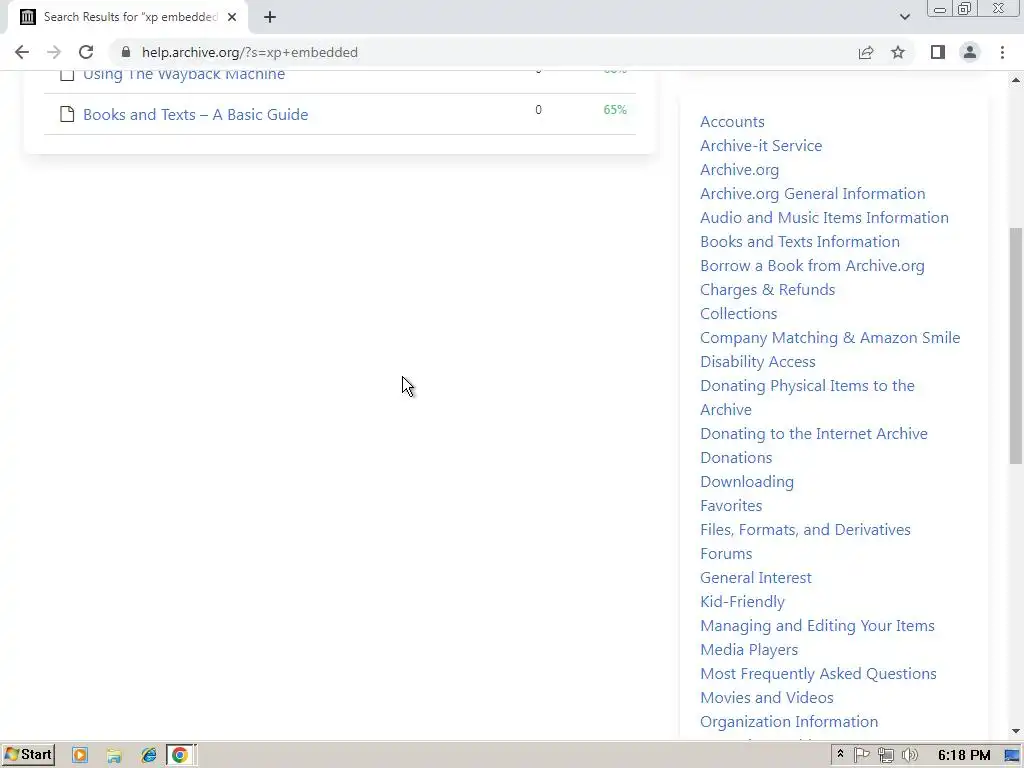Click the document icon beside Books and Texts guide
The width and height of the screenshot is (1024, 768).
tap(67, 114)
